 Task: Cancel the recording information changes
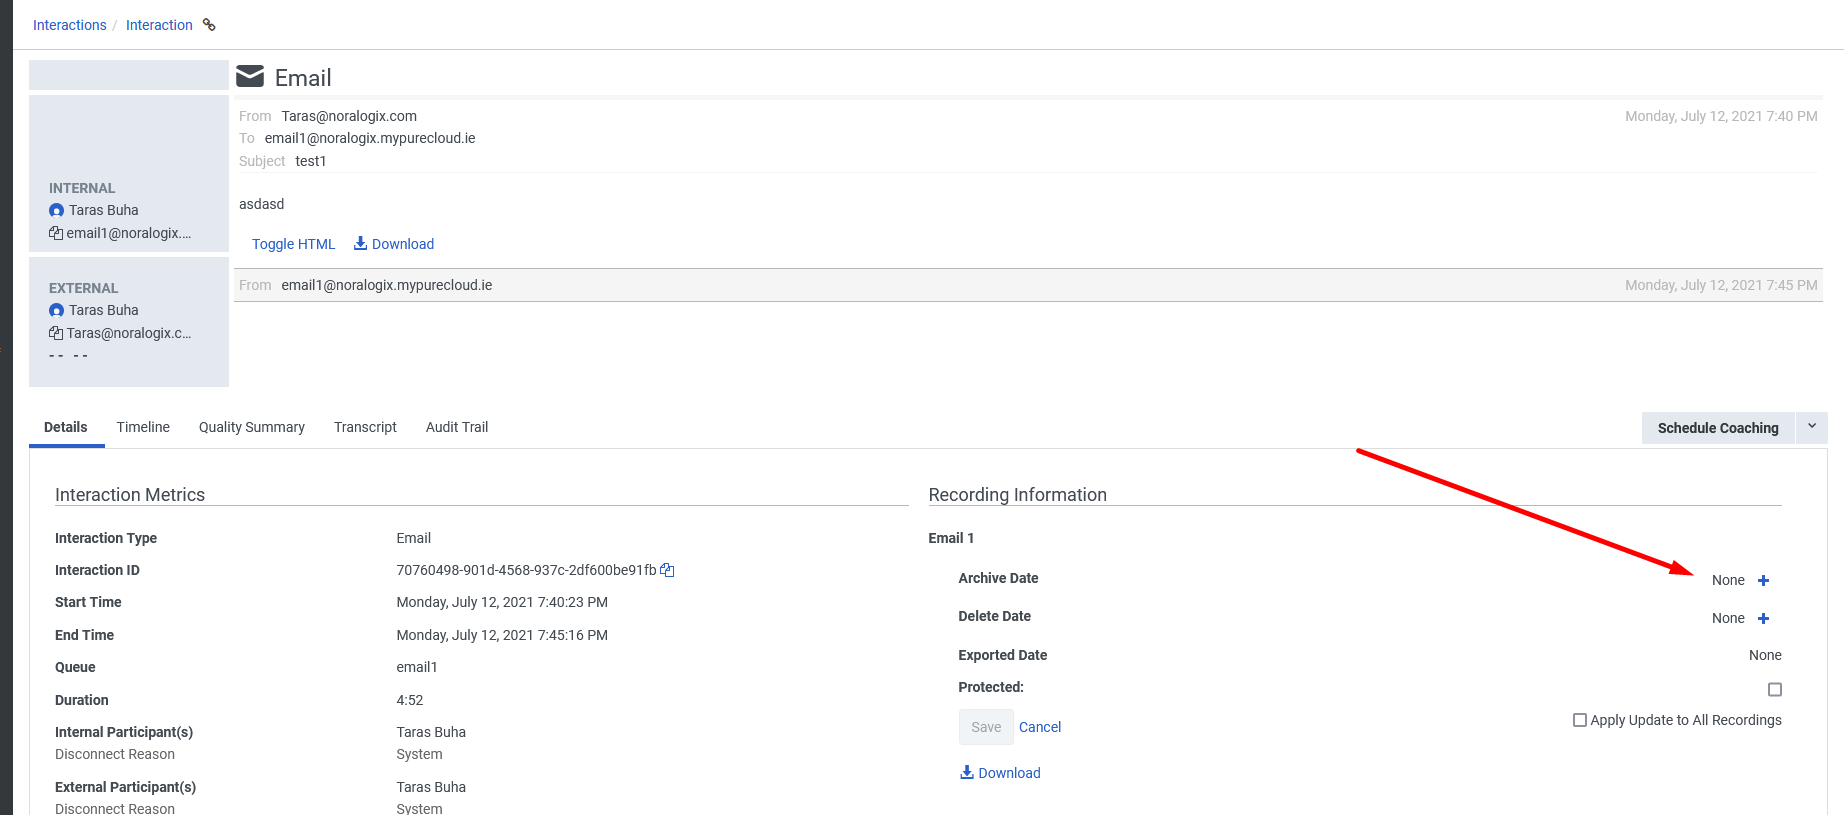1039,727
